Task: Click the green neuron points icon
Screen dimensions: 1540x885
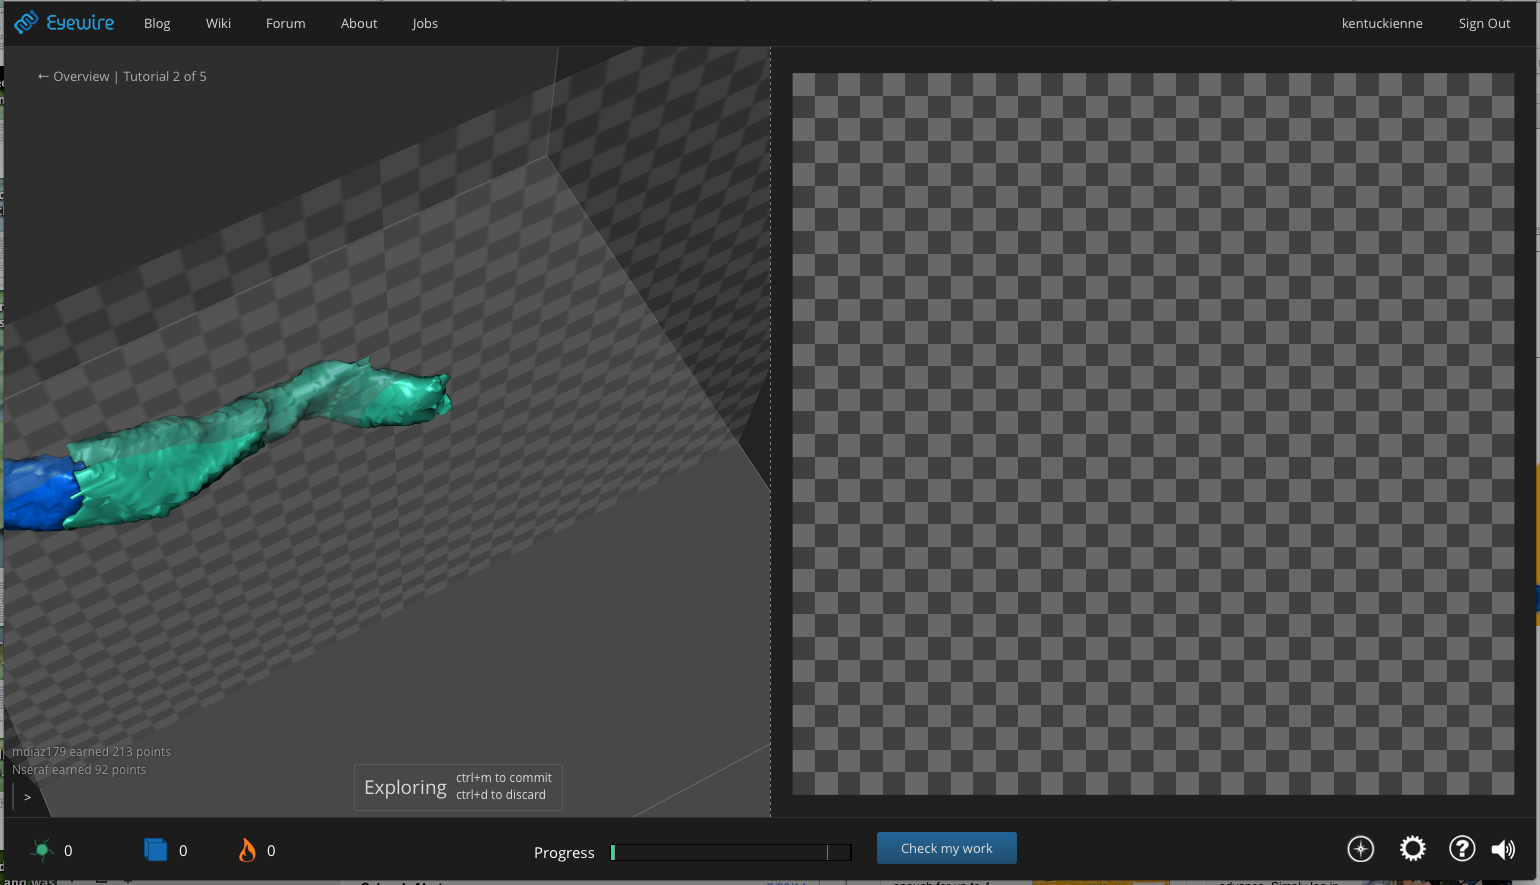Action: [42, 850]
